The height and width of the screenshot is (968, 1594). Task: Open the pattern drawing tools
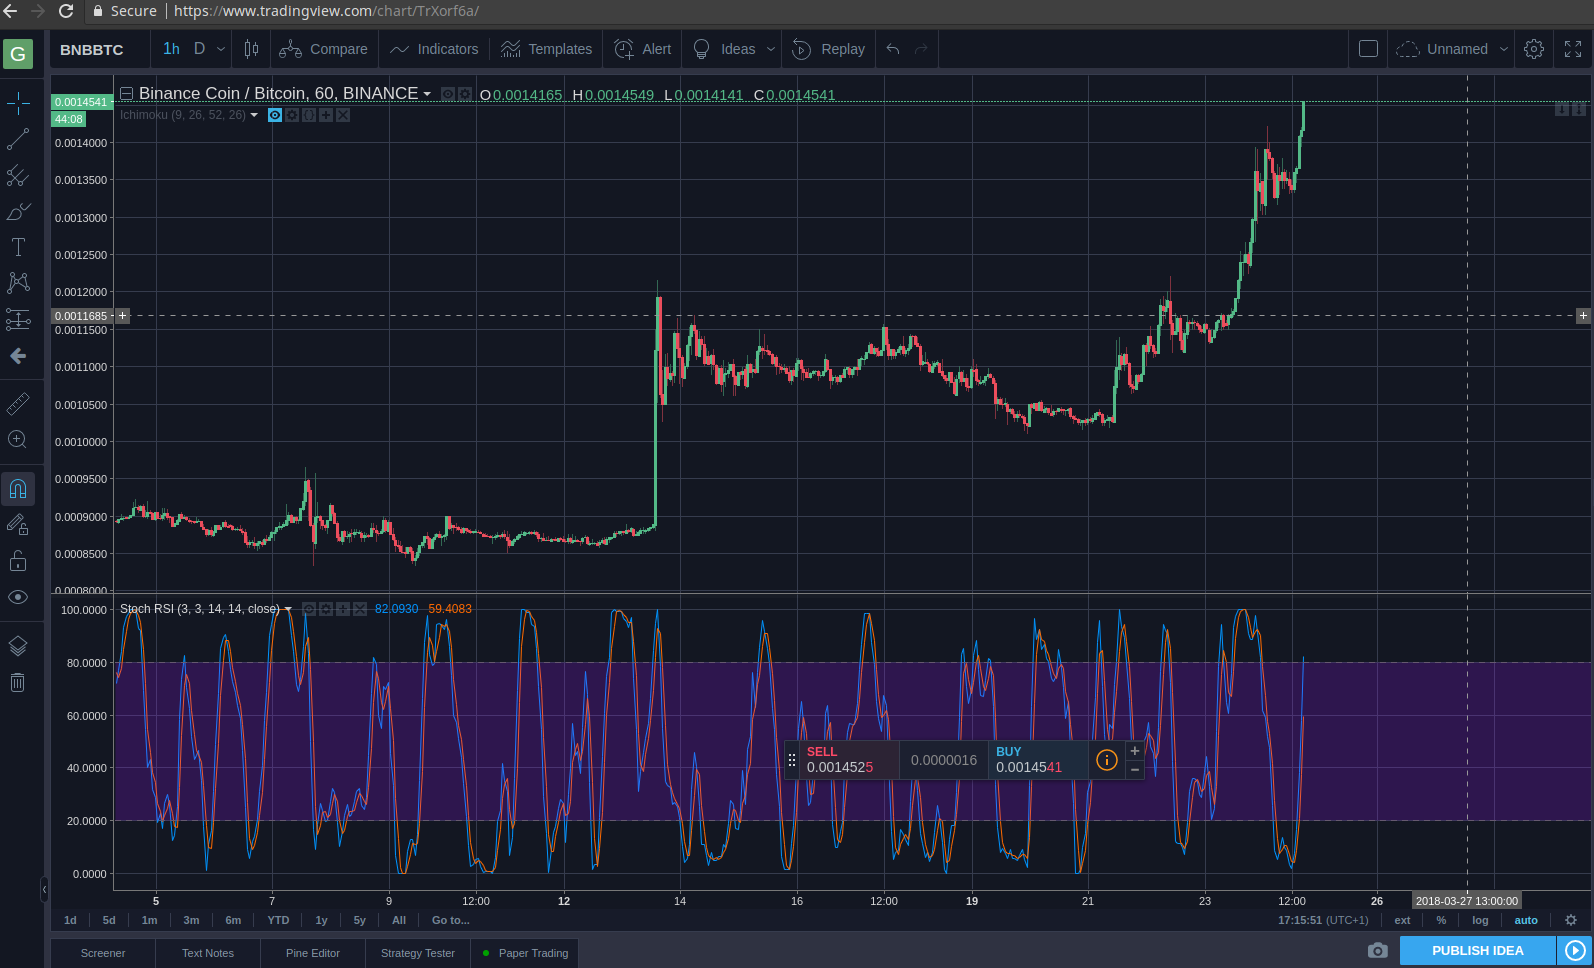[18, 283]
